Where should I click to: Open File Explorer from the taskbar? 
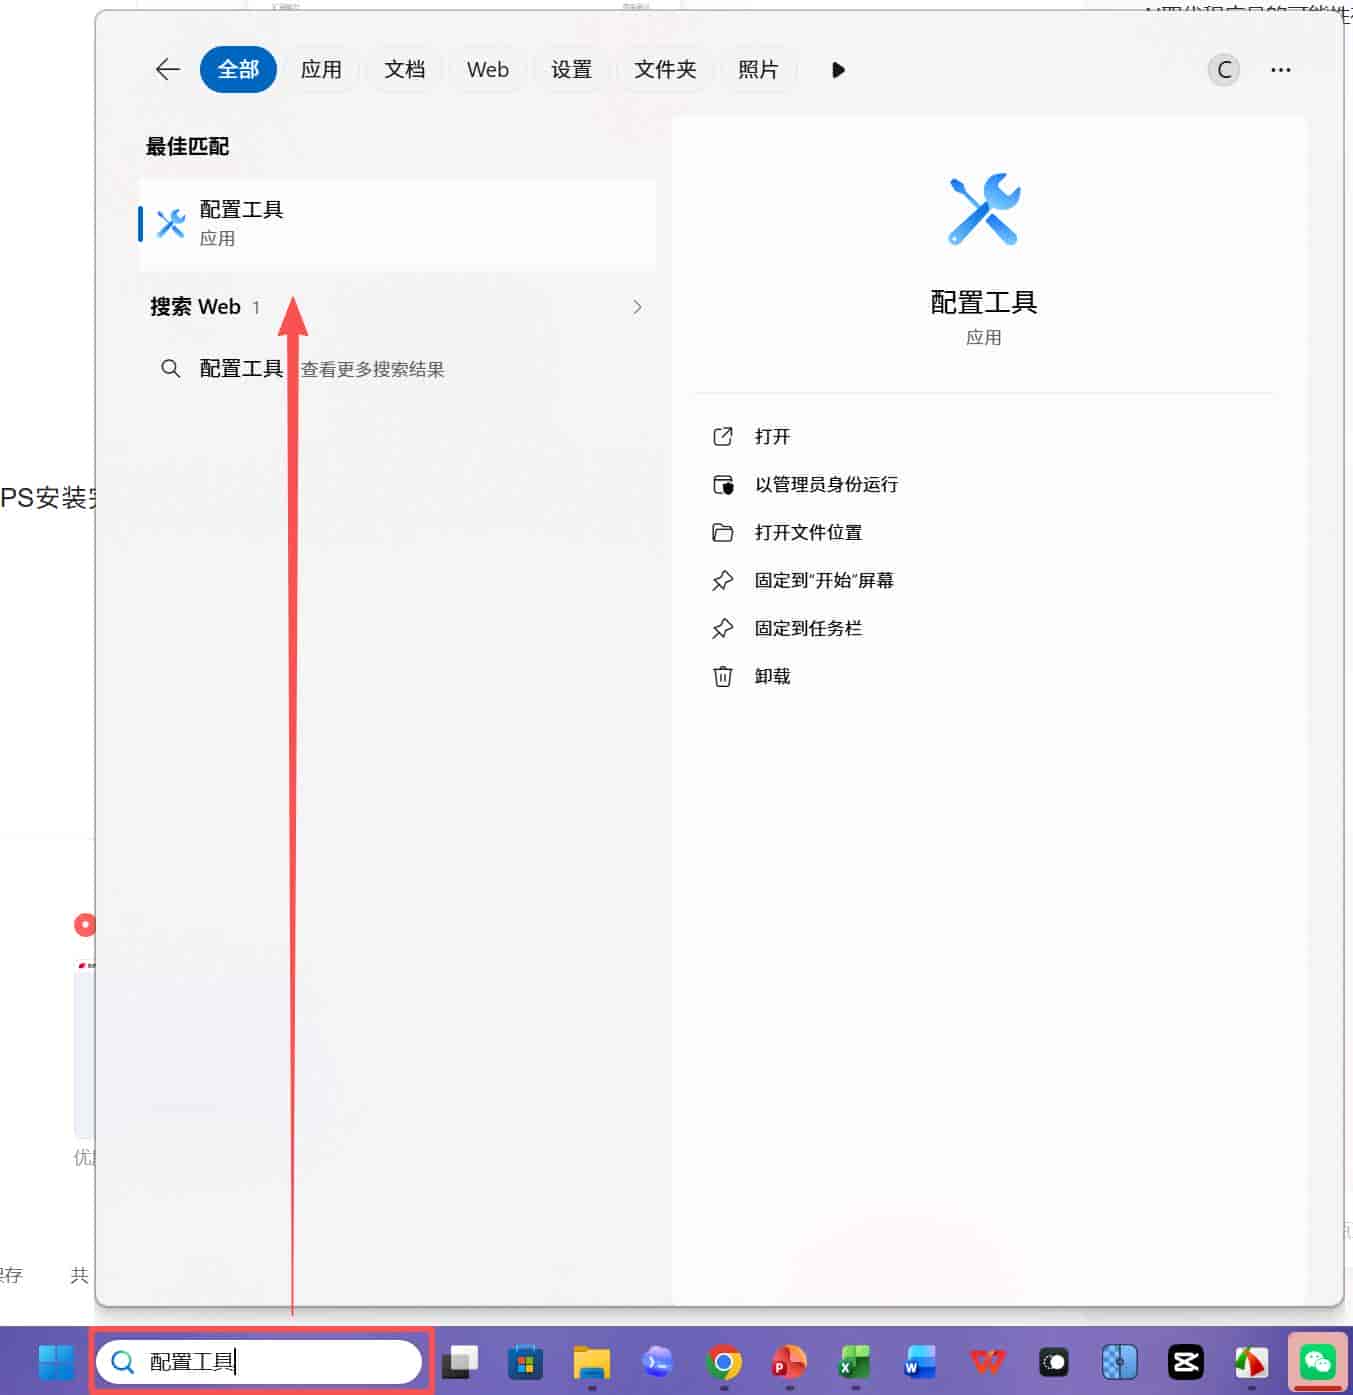pos(592,1363)
